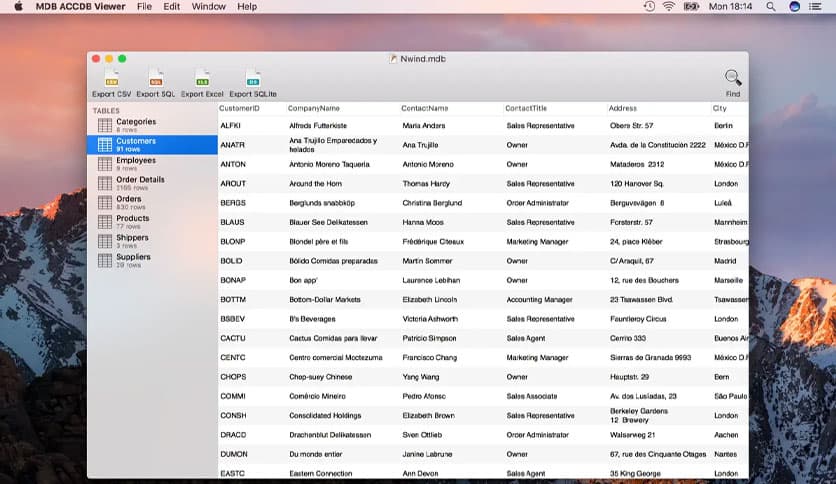Click the Export SQLite toolbar icon
The height and width of the screenshot is (484, 836).
point(253,78)
